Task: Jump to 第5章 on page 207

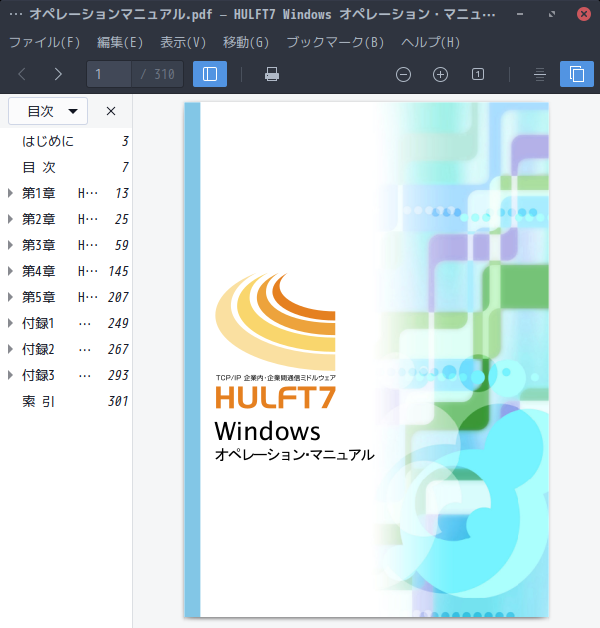Action: pyautogui.click(x=66, y=297)
